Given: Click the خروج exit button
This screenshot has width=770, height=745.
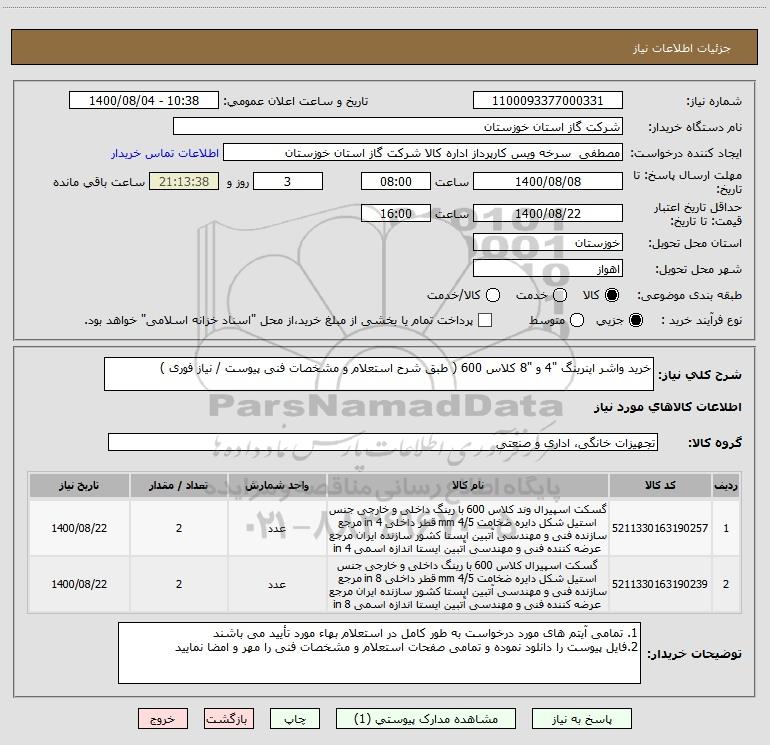Looking at the screenshot, I should pos(163,719).
